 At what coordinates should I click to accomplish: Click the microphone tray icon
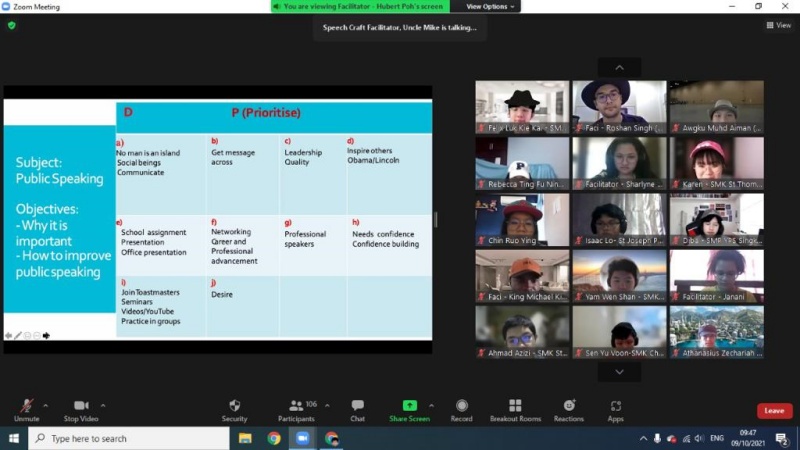pos(657,438)
